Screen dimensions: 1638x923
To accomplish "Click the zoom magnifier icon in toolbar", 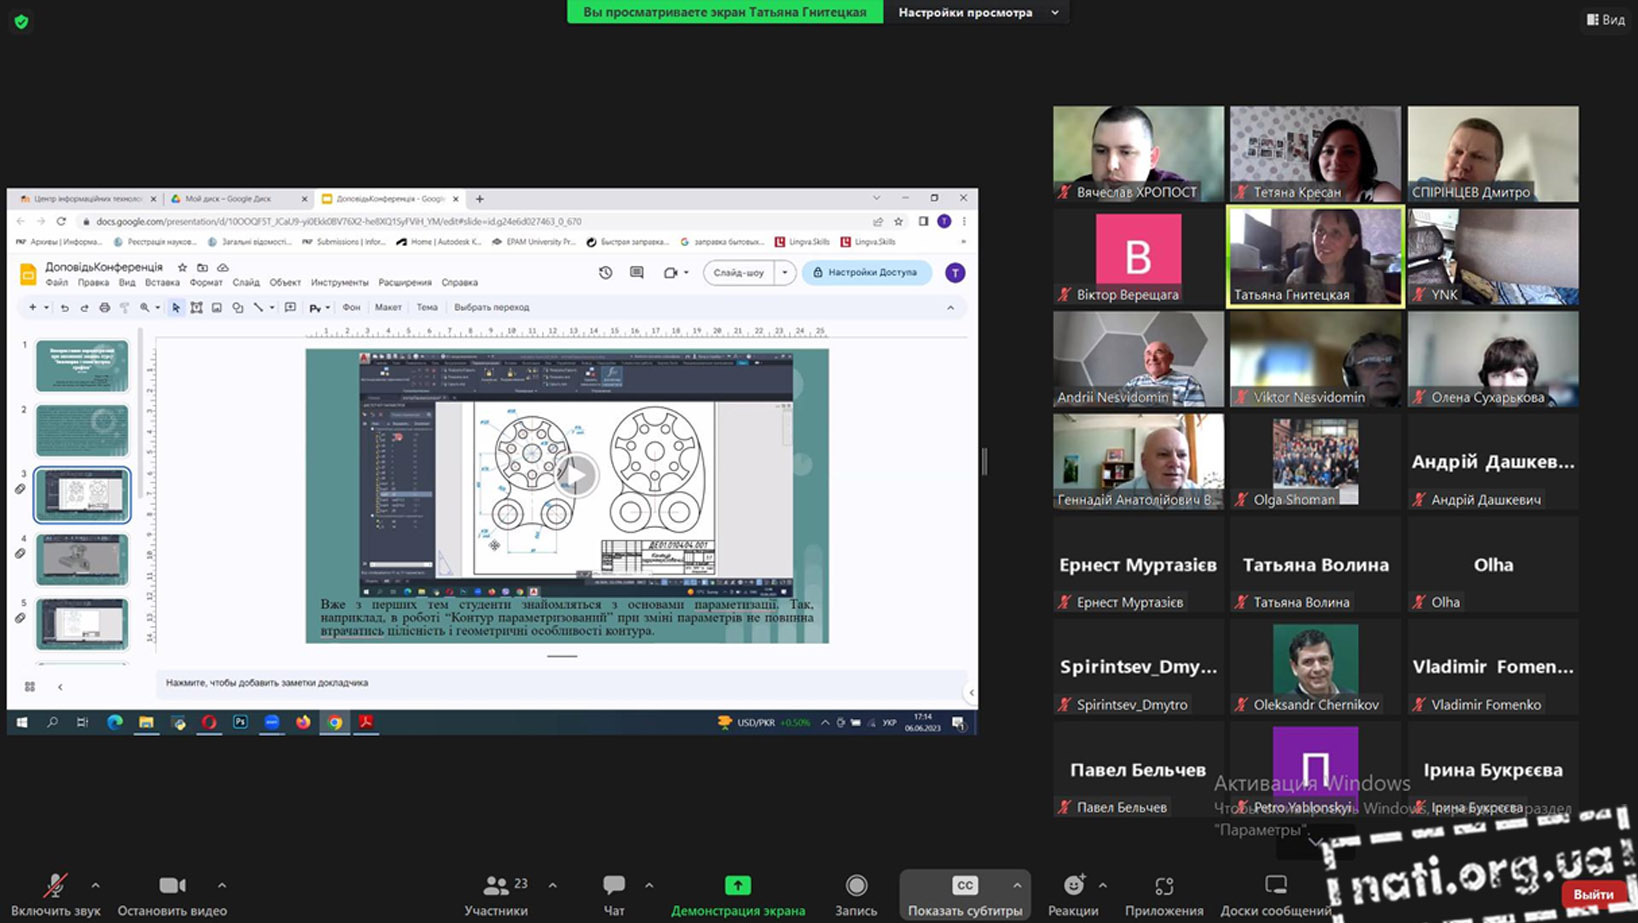I will pyautogui.click(x=145, y=308).
